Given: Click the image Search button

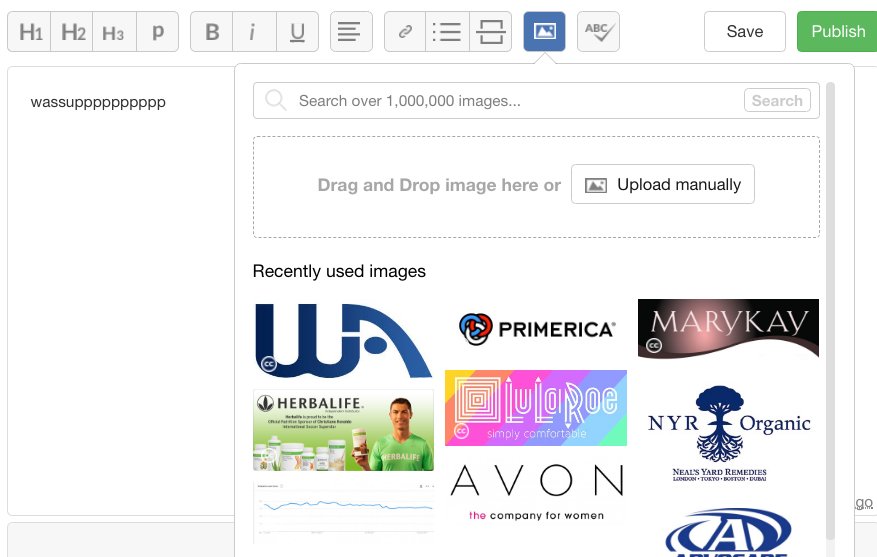Looking at the screenshot, I should click(777, 101).
